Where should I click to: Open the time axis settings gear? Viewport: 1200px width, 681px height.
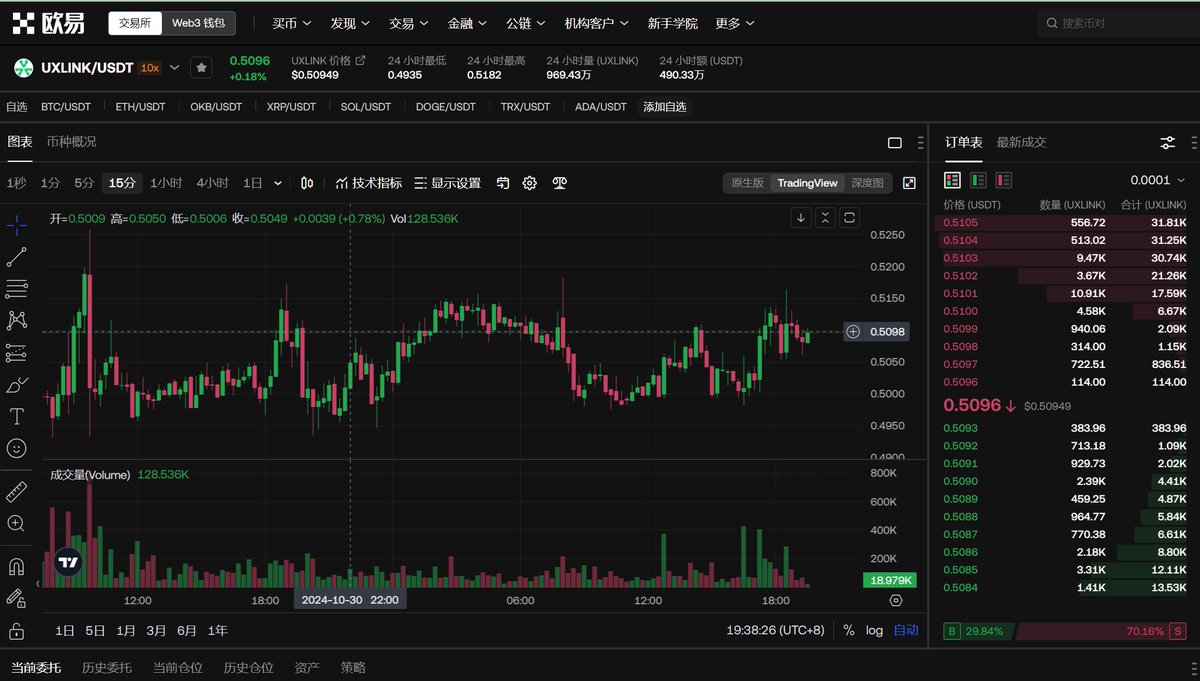(895, 600)
